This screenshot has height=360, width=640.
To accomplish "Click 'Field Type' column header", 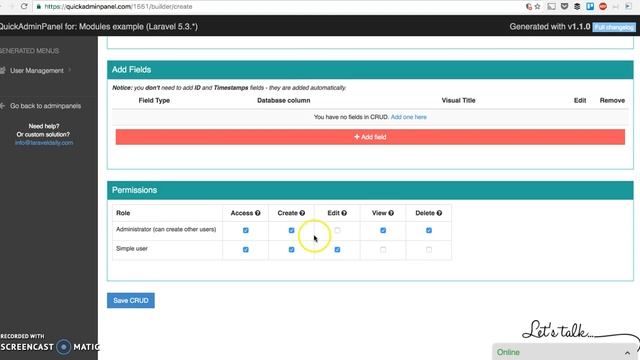I will point(154,100).
